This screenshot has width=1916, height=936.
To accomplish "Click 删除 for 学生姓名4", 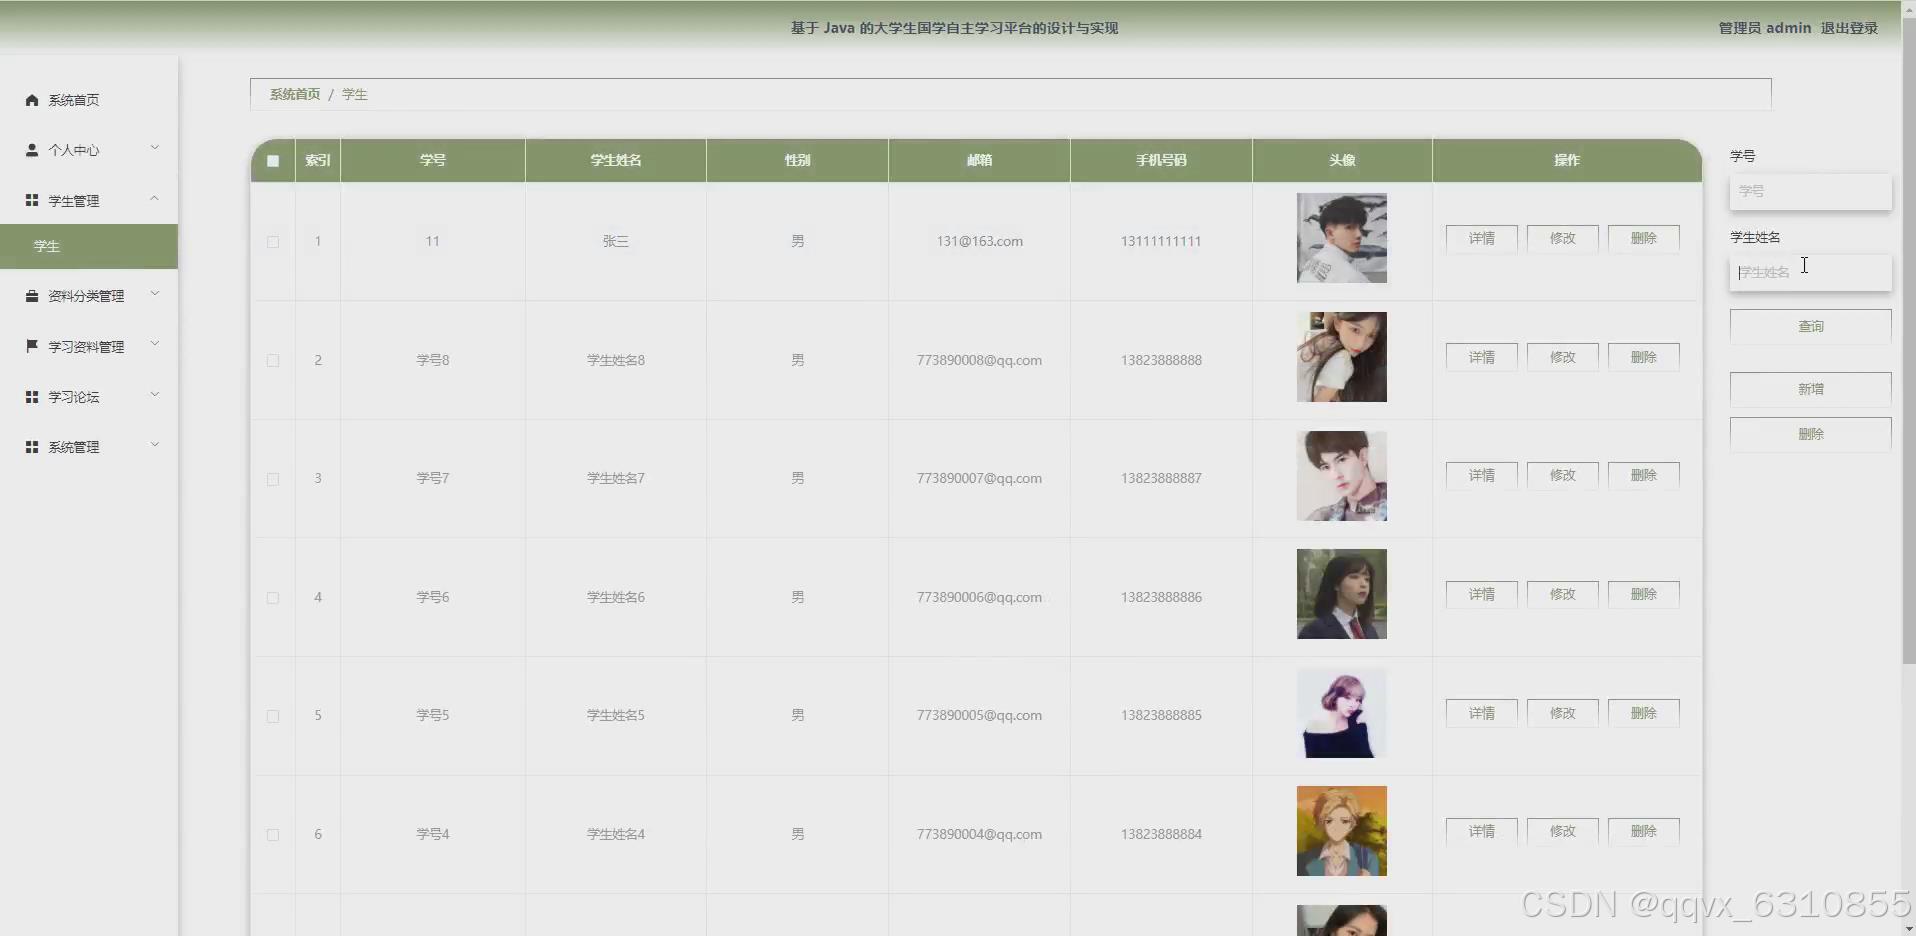I will pos(1643,831).
